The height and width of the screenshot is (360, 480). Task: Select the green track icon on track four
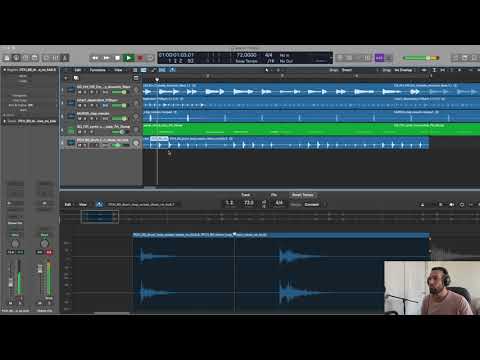[x=71, y=130]
